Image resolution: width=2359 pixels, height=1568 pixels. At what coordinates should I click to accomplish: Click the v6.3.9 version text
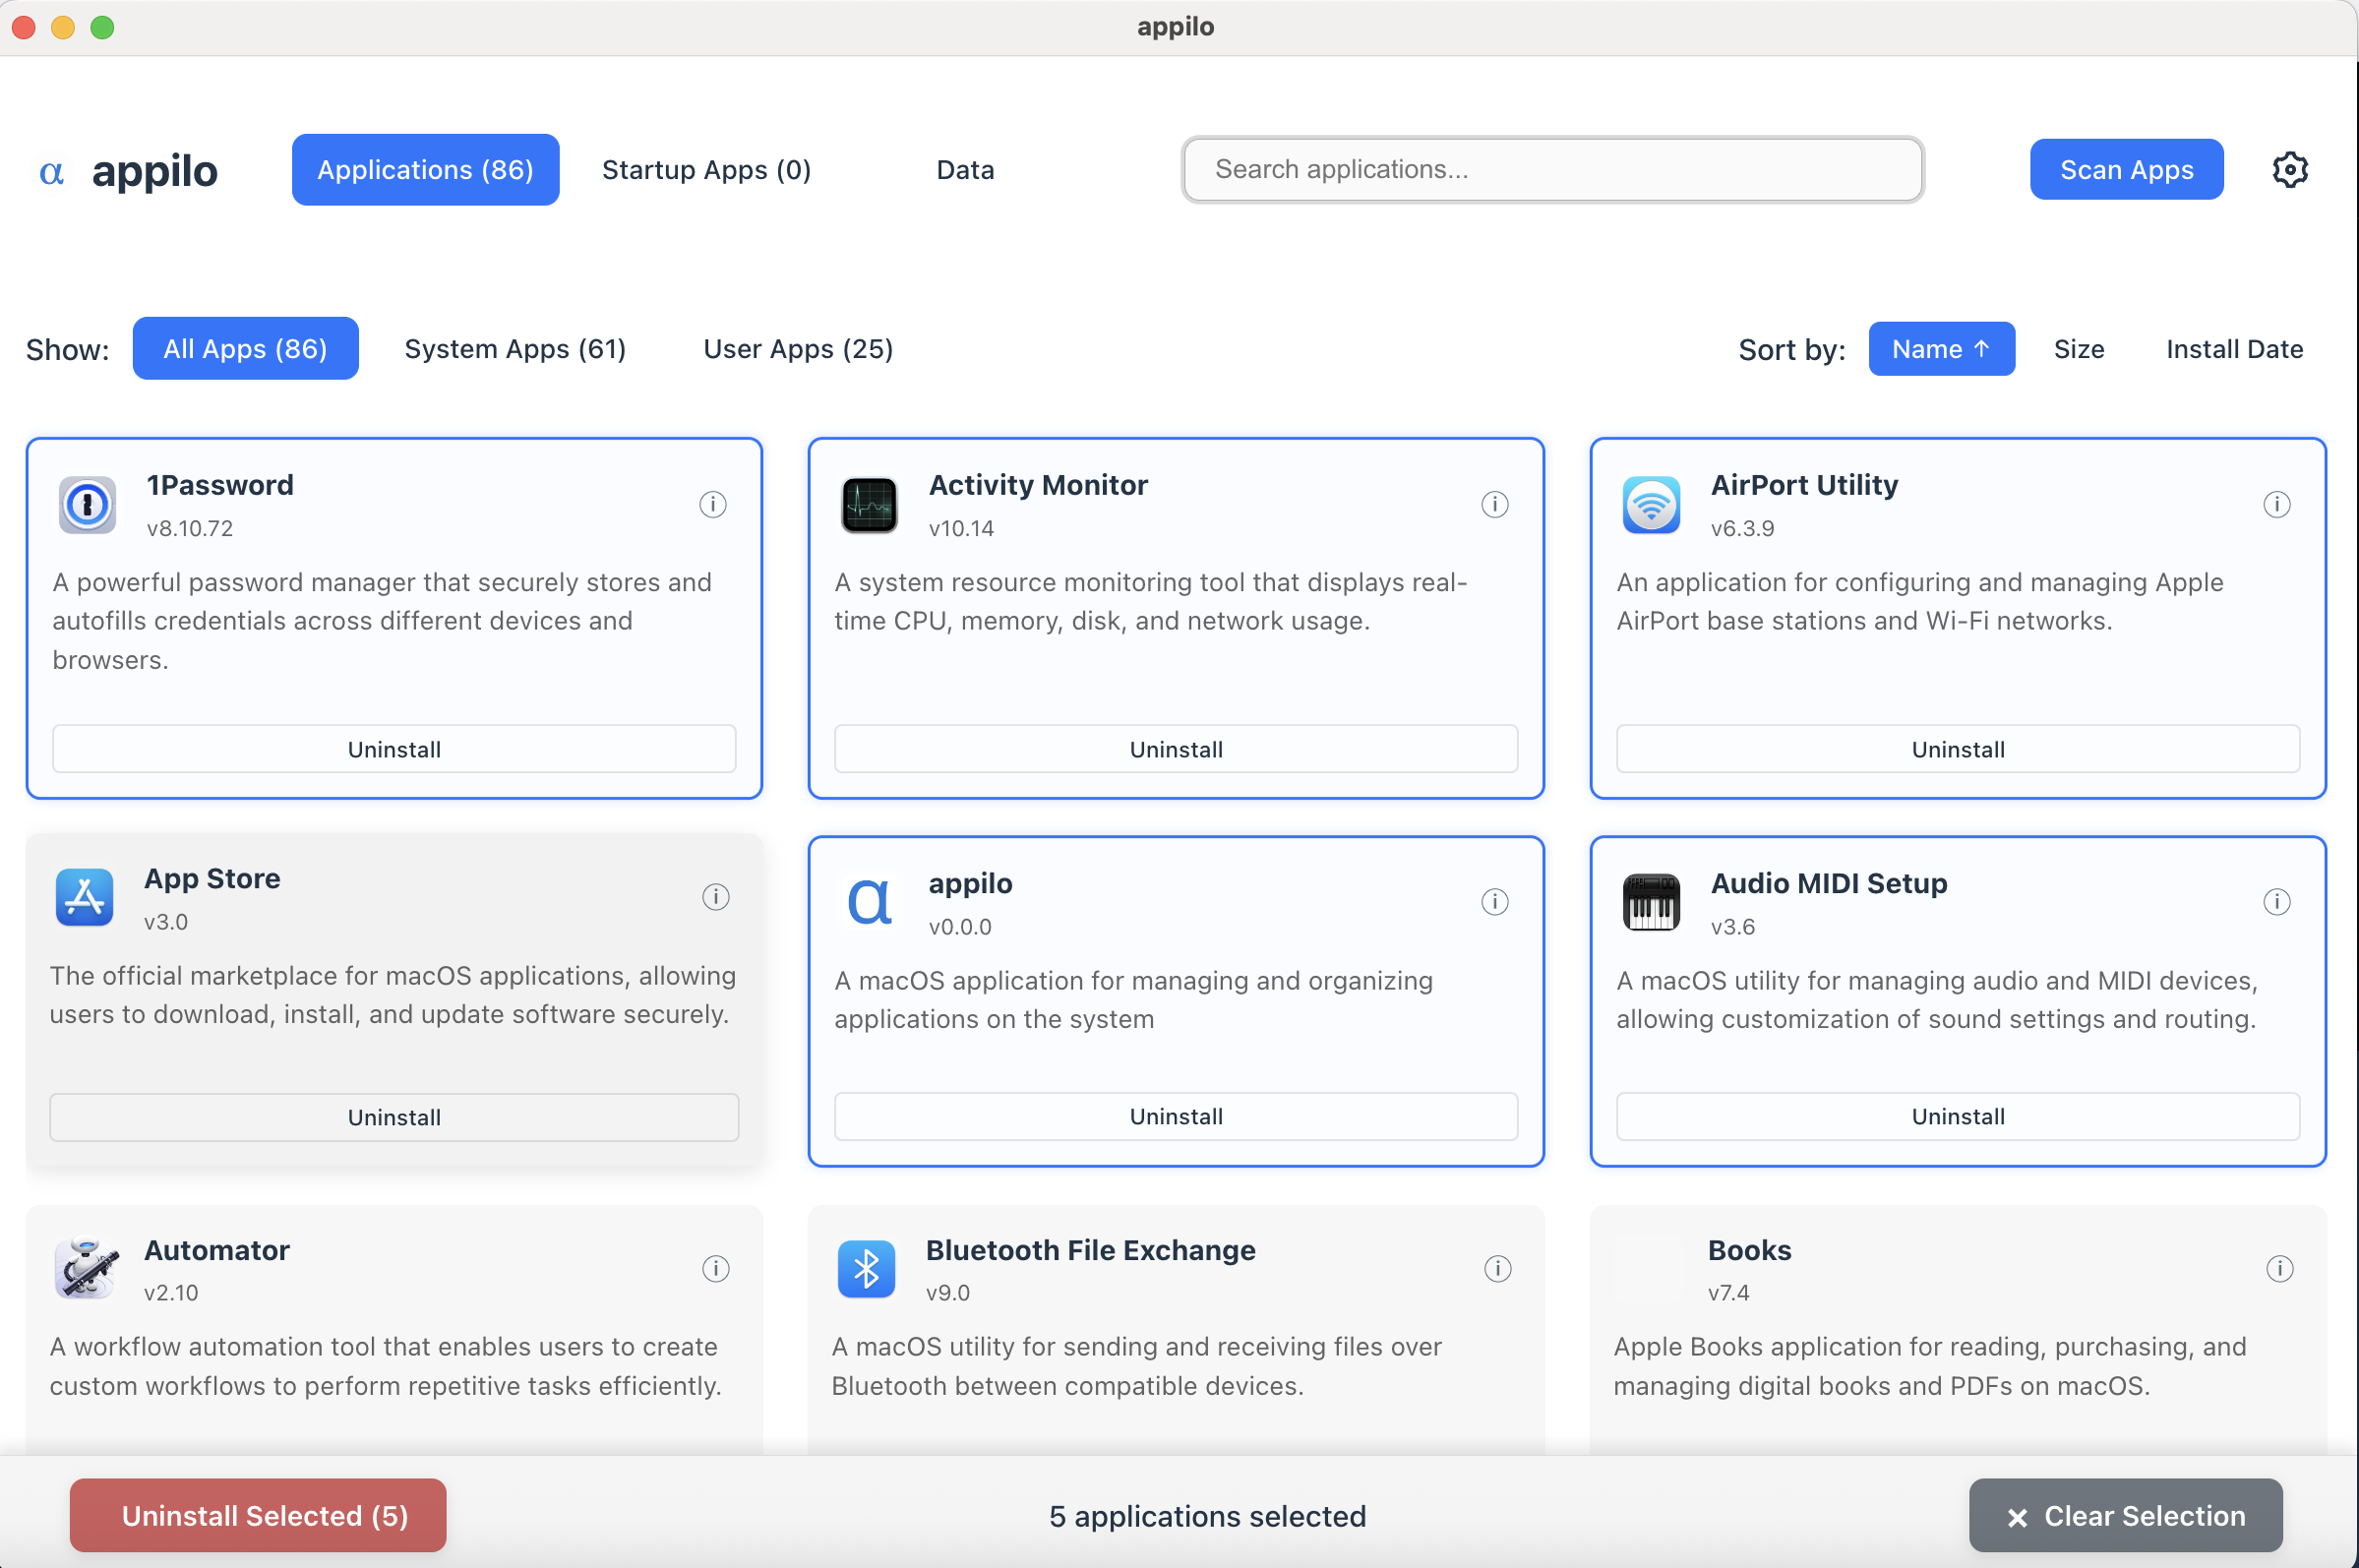click(1742, 528)
